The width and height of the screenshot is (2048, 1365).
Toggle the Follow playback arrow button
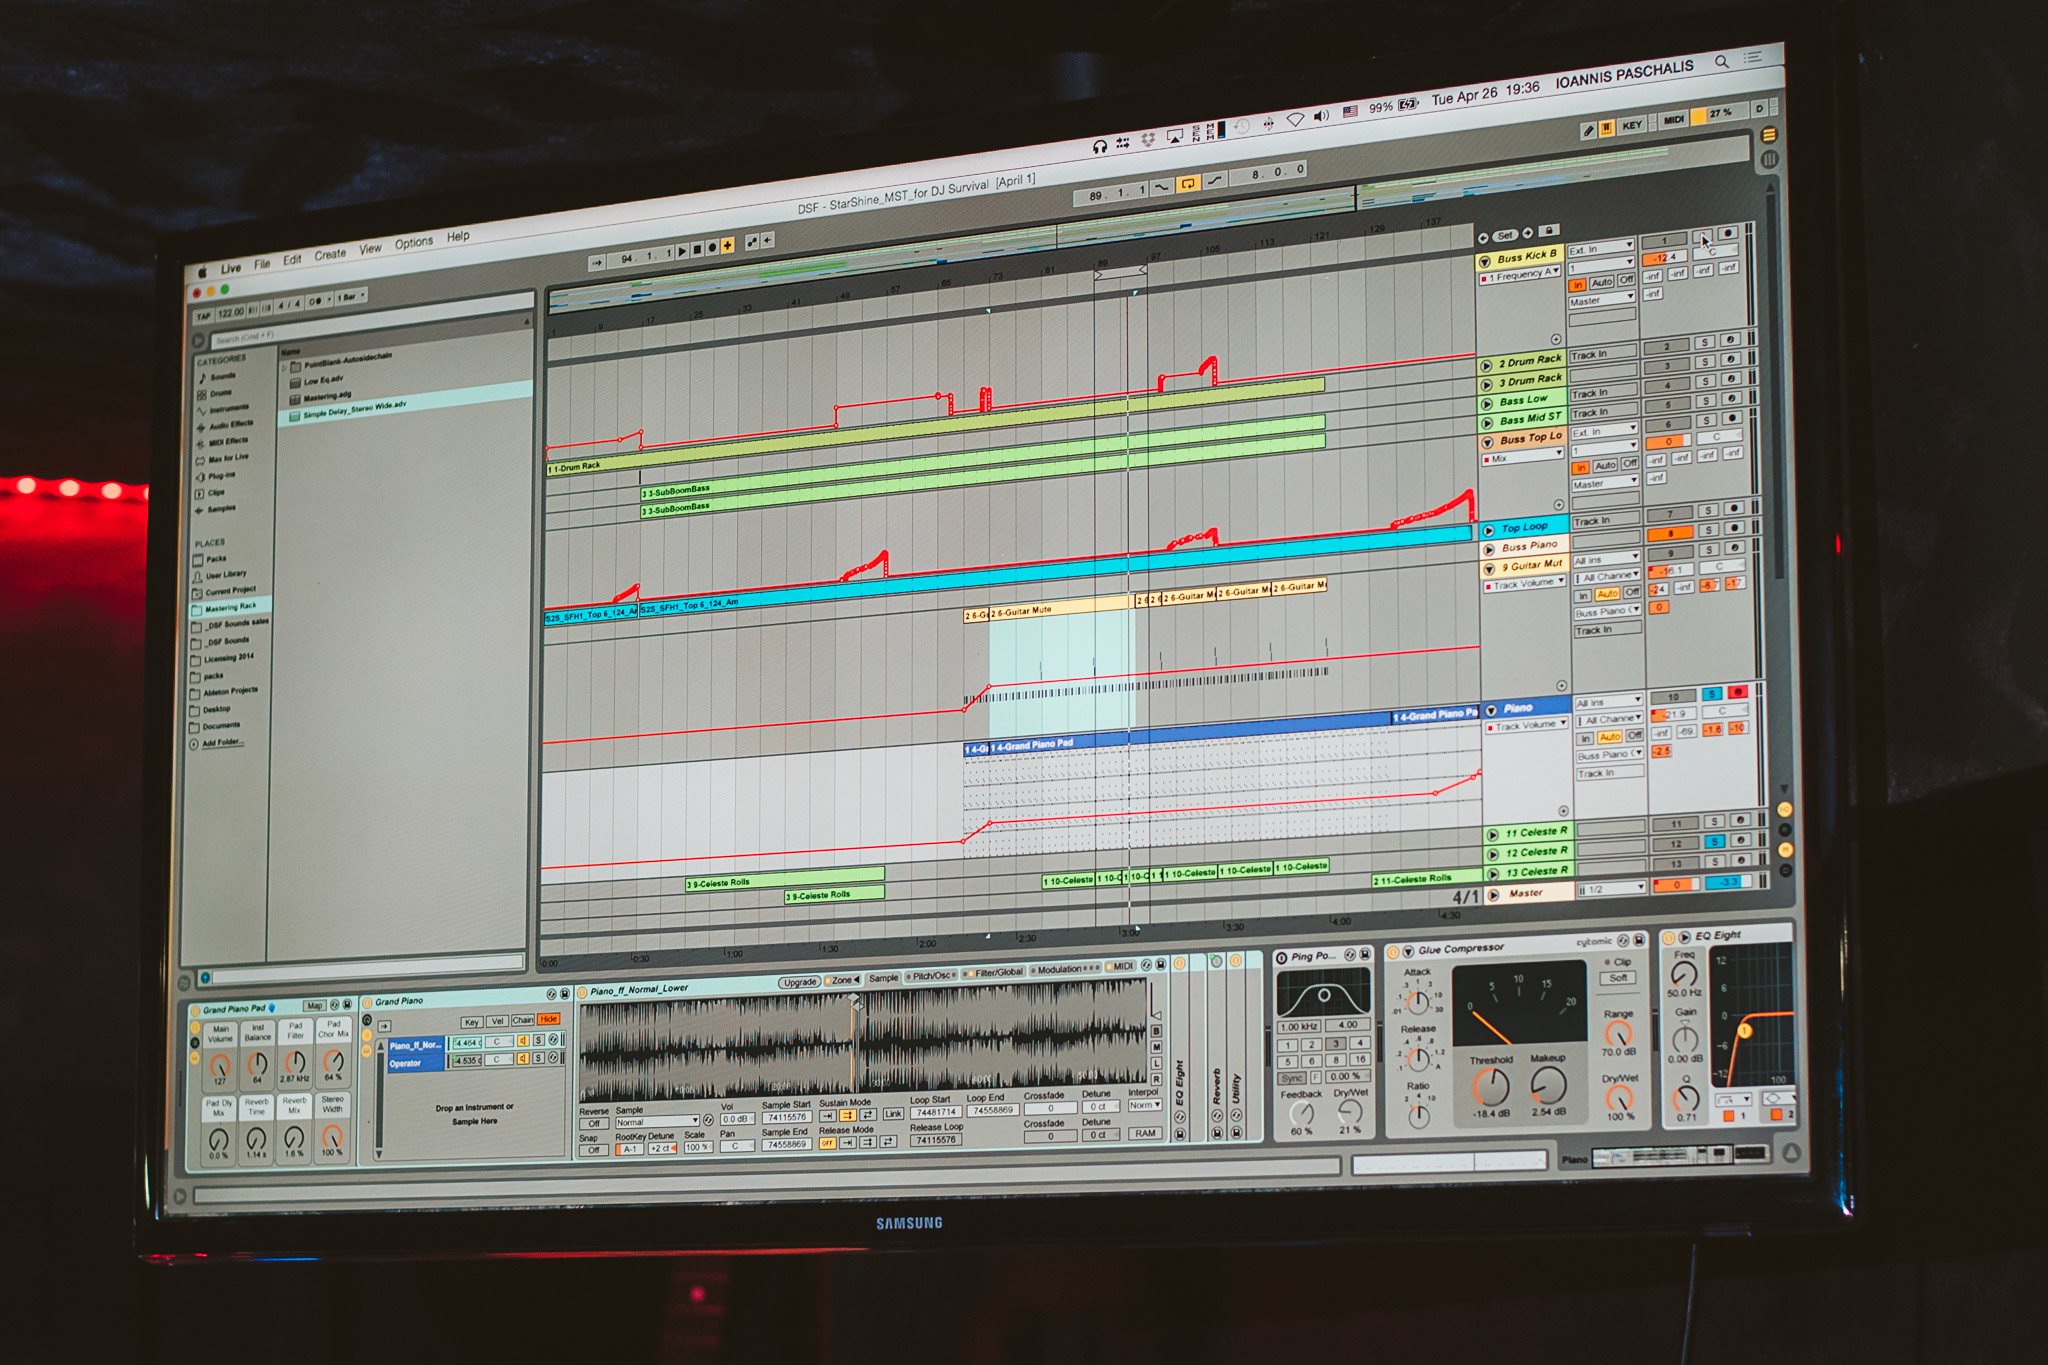click(x=597, y=262)
